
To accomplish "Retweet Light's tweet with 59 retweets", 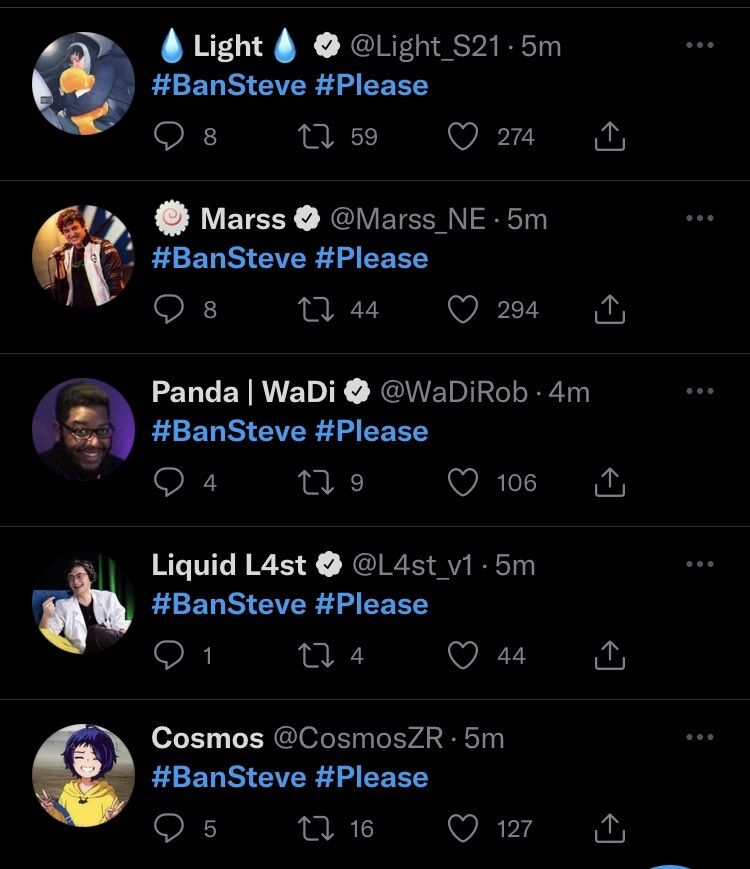I will tap(316, 137).
